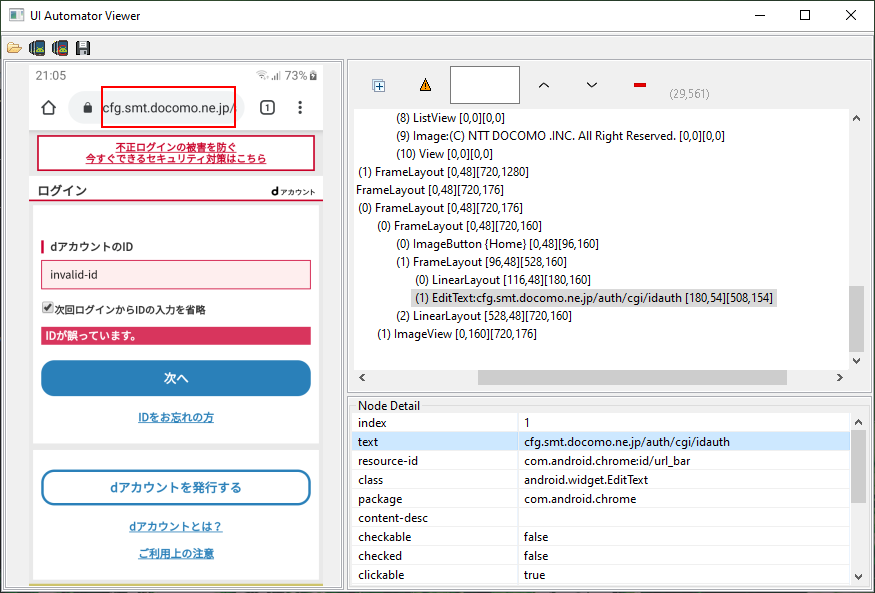Click the dアカウントとは？ link
The width and height of the screenshot is (875, 593).
coord(176,527)
